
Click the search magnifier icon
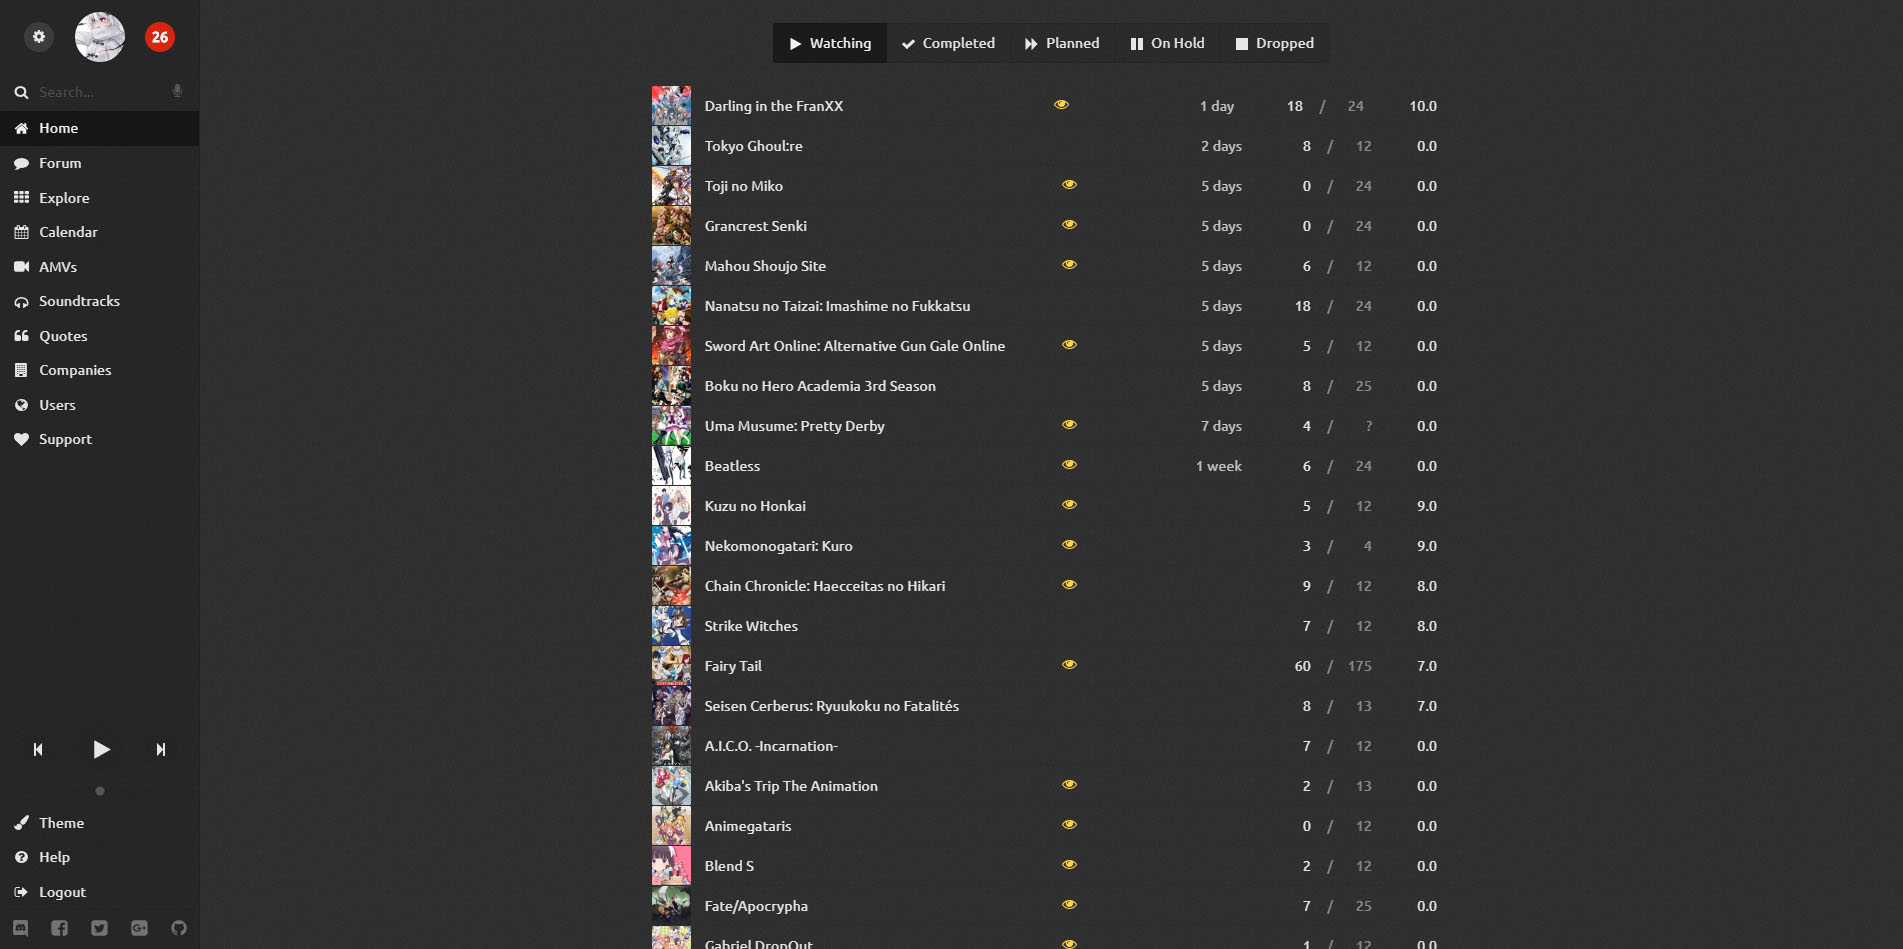(21, 92)
